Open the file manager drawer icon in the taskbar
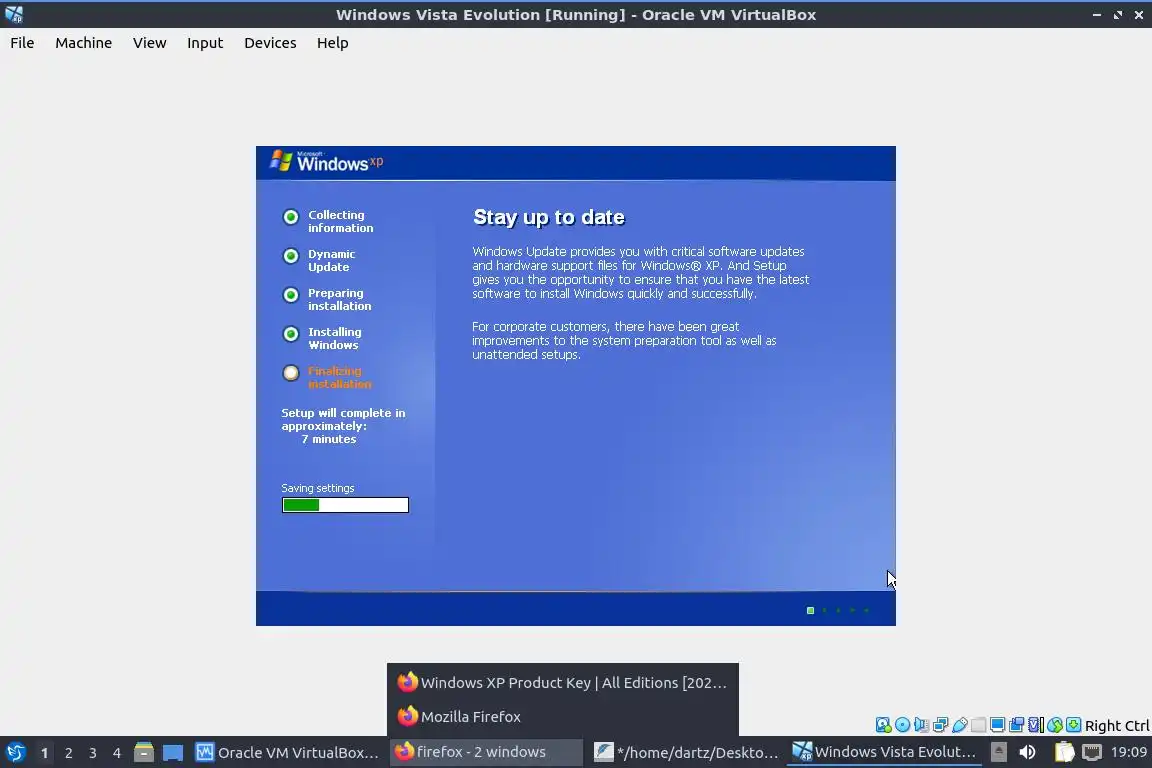The height and width of the screenshot is (768, 1152). (x=143, y=753)
